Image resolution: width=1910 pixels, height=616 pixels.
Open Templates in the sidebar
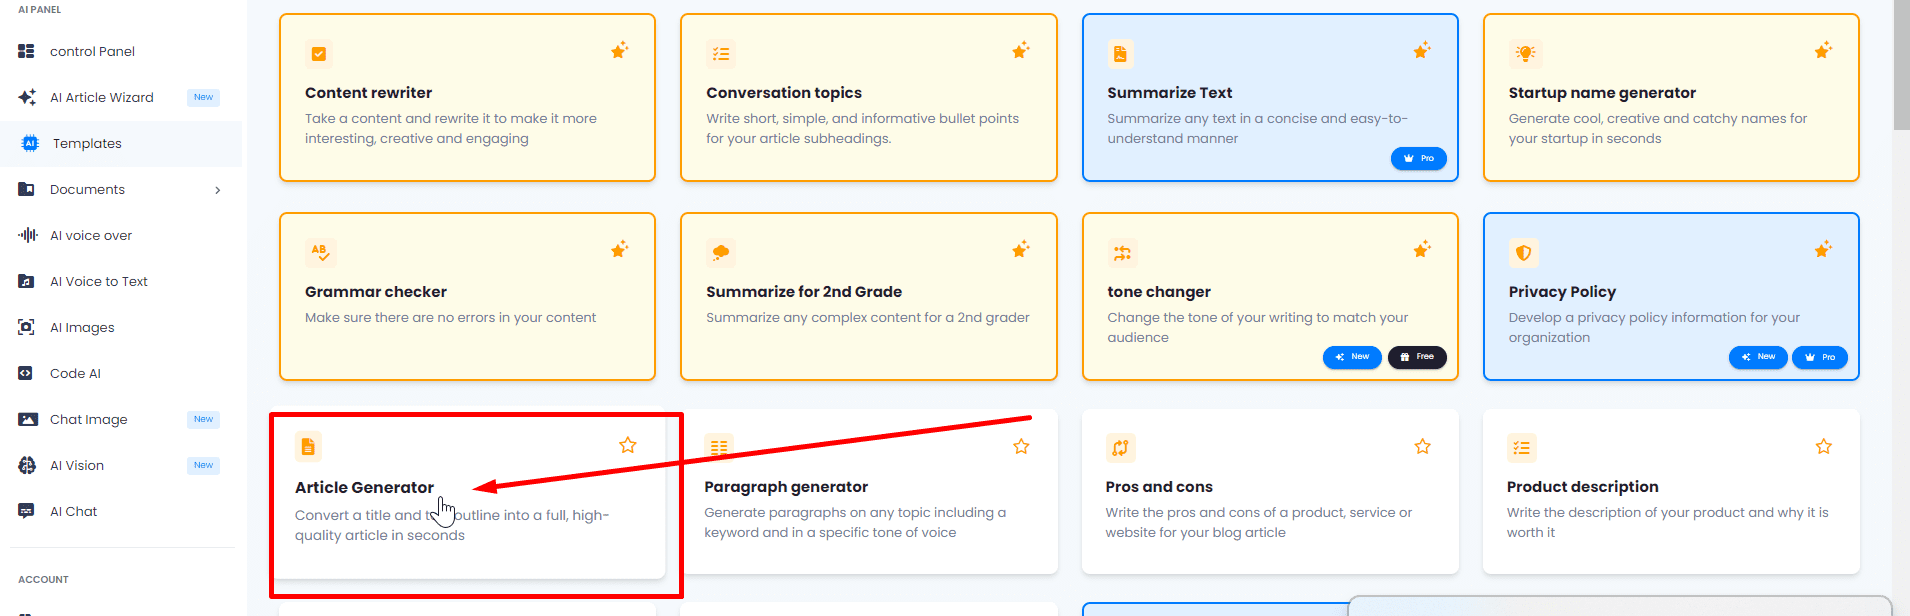tap(87, 144)
